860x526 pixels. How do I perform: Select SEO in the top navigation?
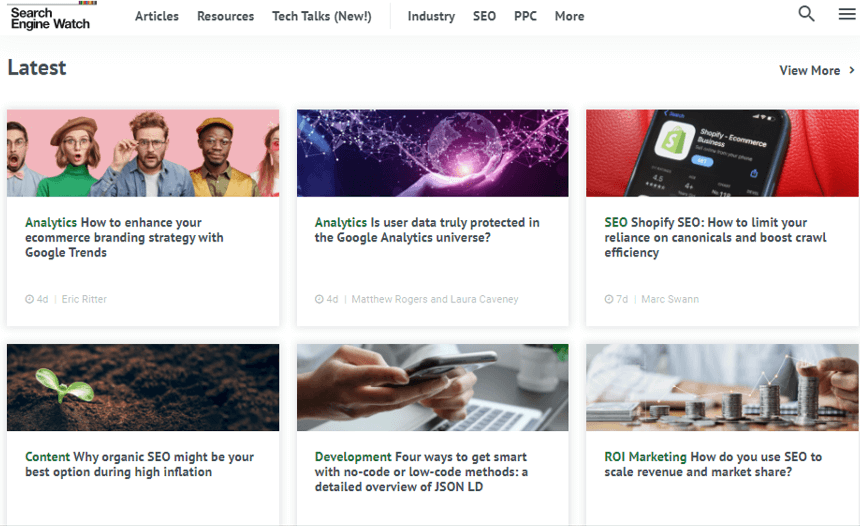(484, 16)
